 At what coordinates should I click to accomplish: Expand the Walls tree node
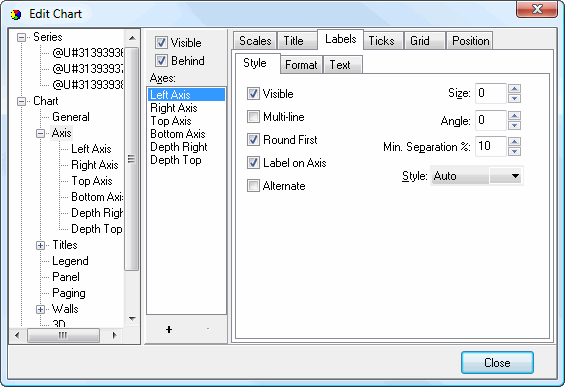pyautogui.click(x=40, y=310)
